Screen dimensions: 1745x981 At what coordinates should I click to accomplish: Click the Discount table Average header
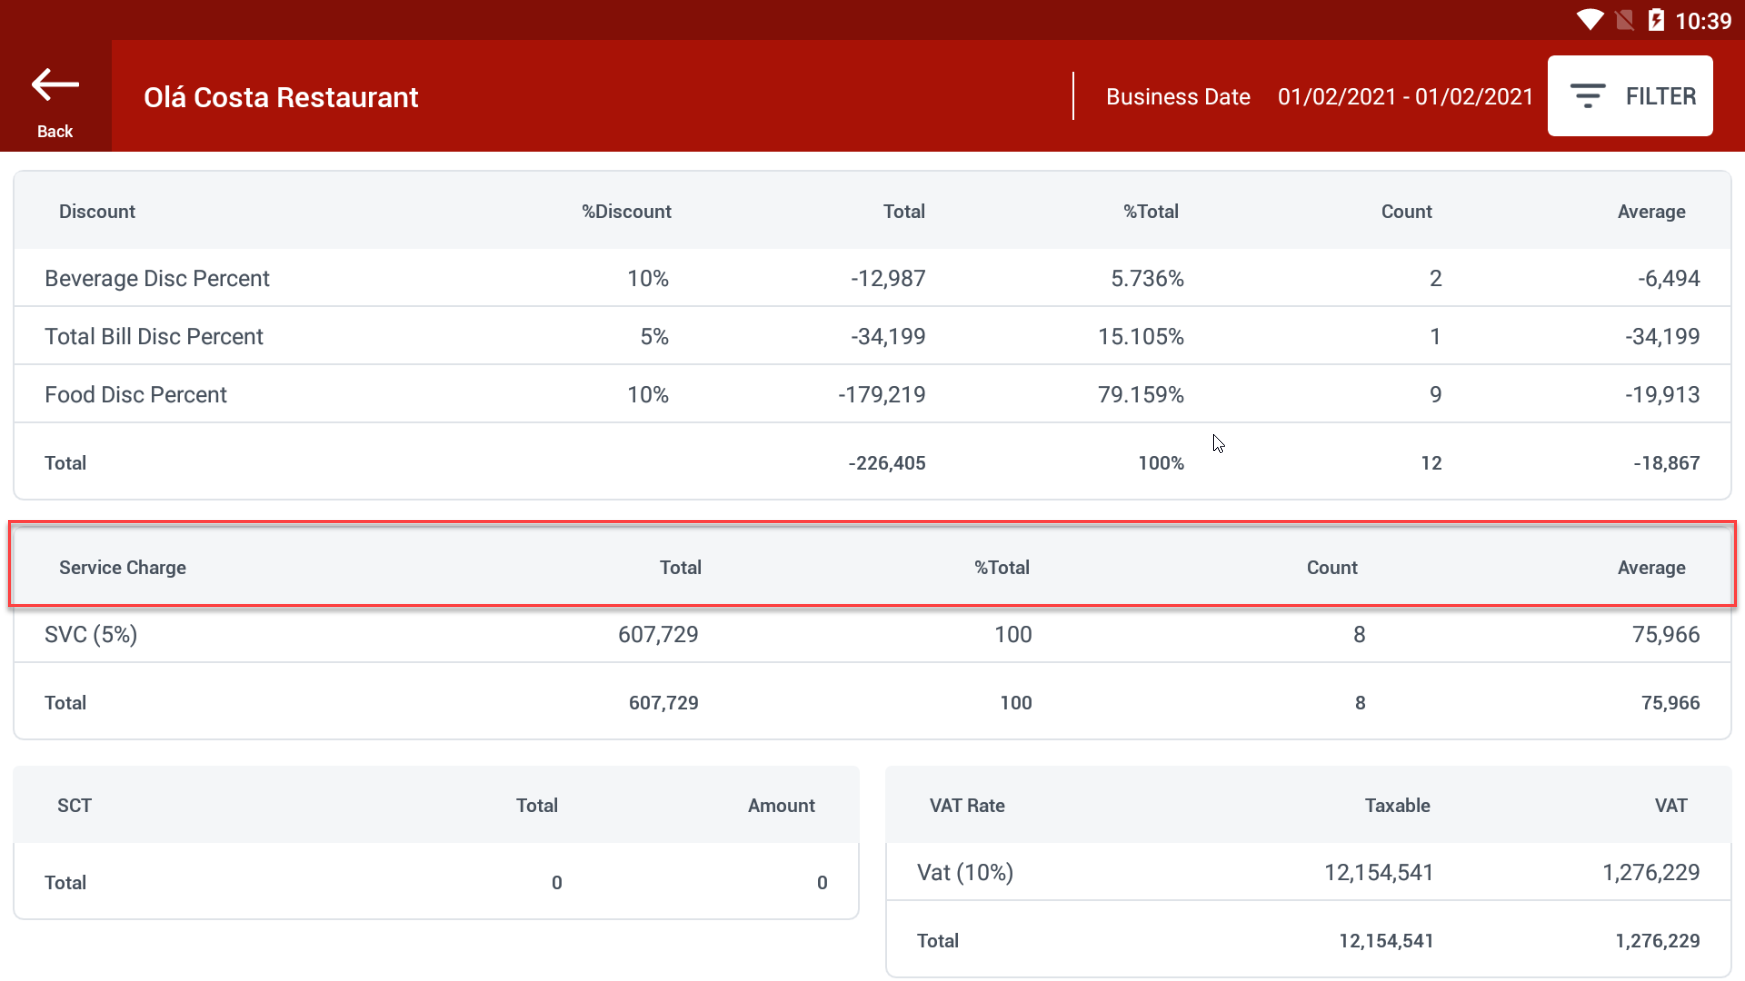pos(1651,211)
